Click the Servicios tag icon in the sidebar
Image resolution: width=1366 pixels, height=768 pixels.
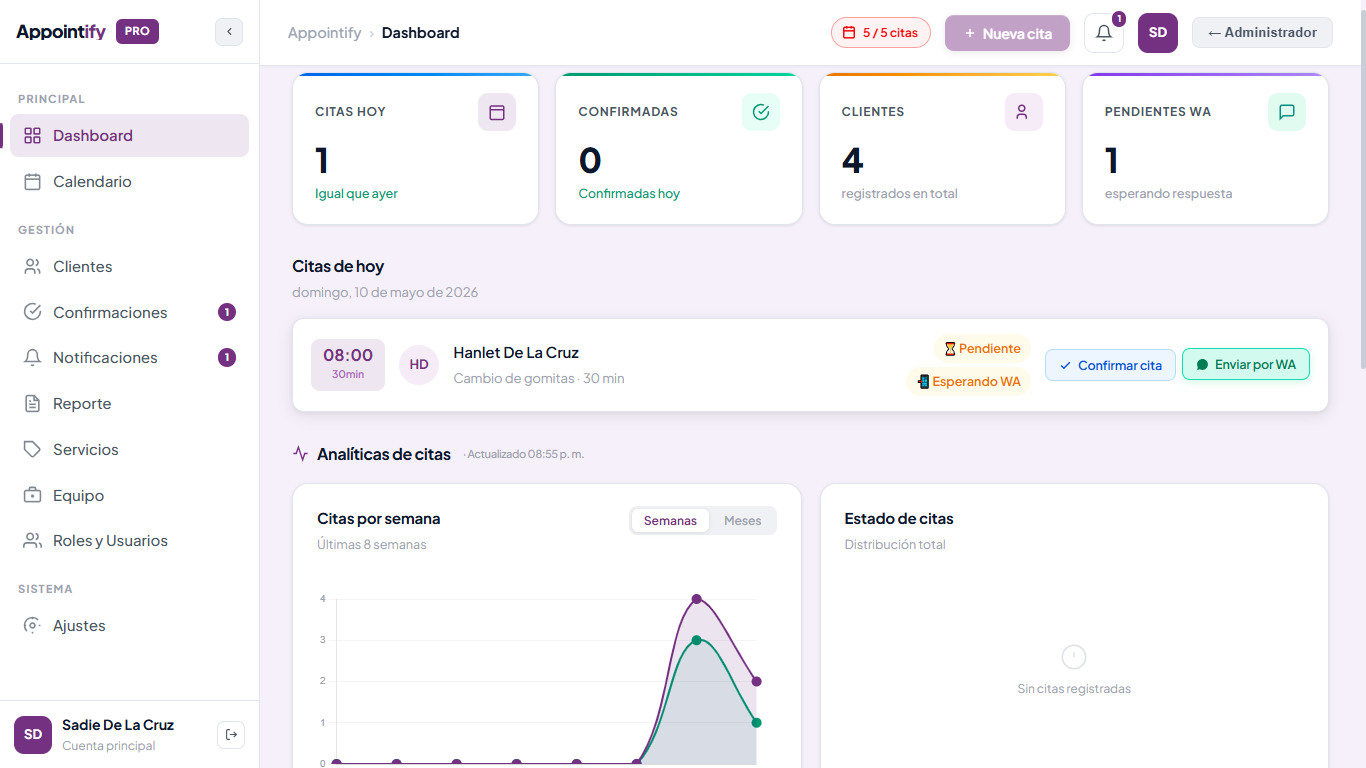[x=33, y=450]
